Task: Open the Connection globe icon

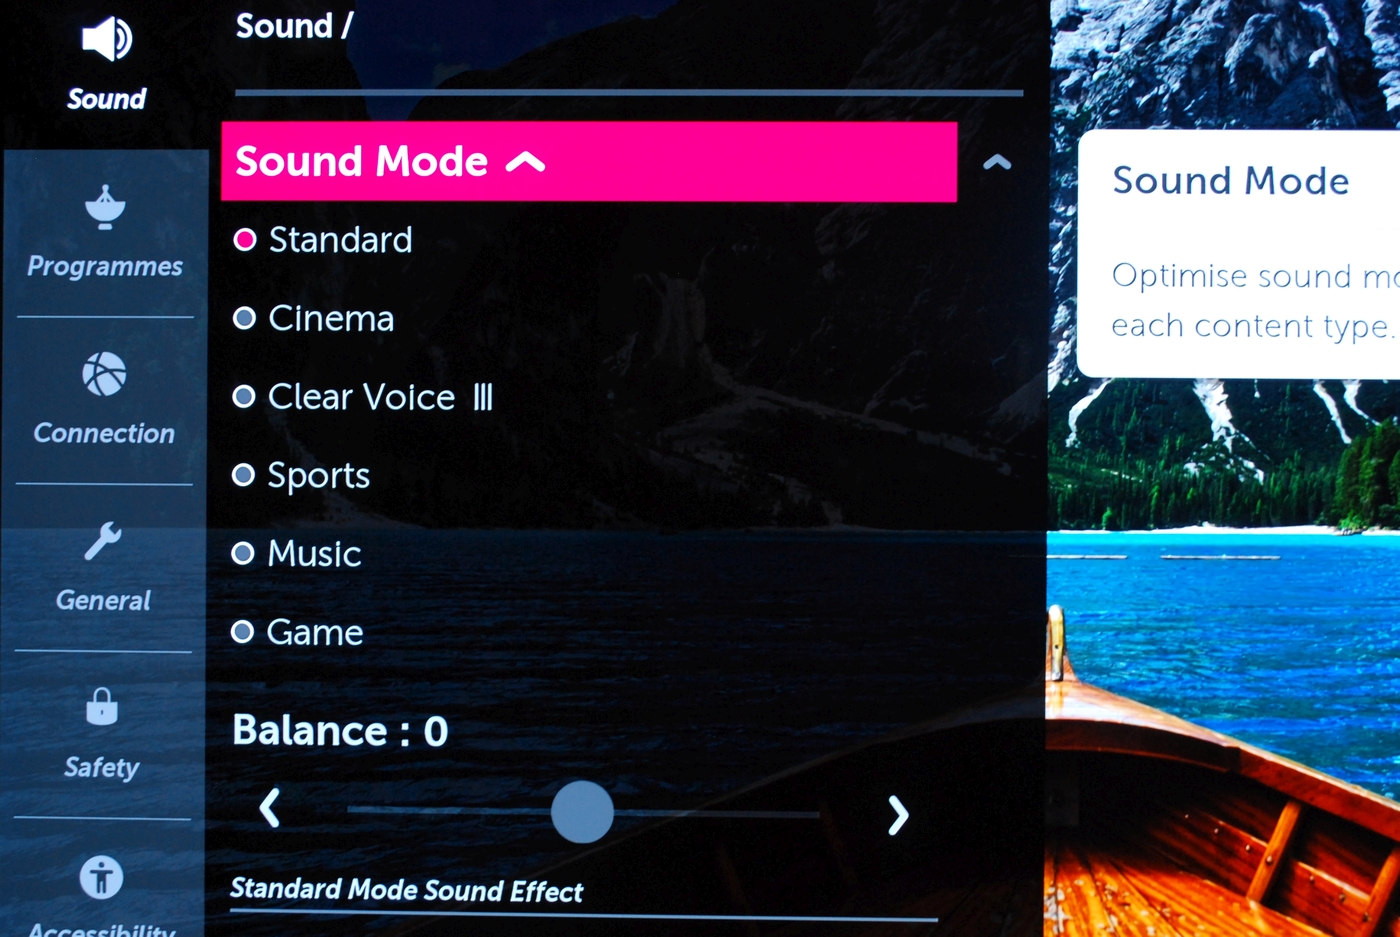Action: (104, 375)
